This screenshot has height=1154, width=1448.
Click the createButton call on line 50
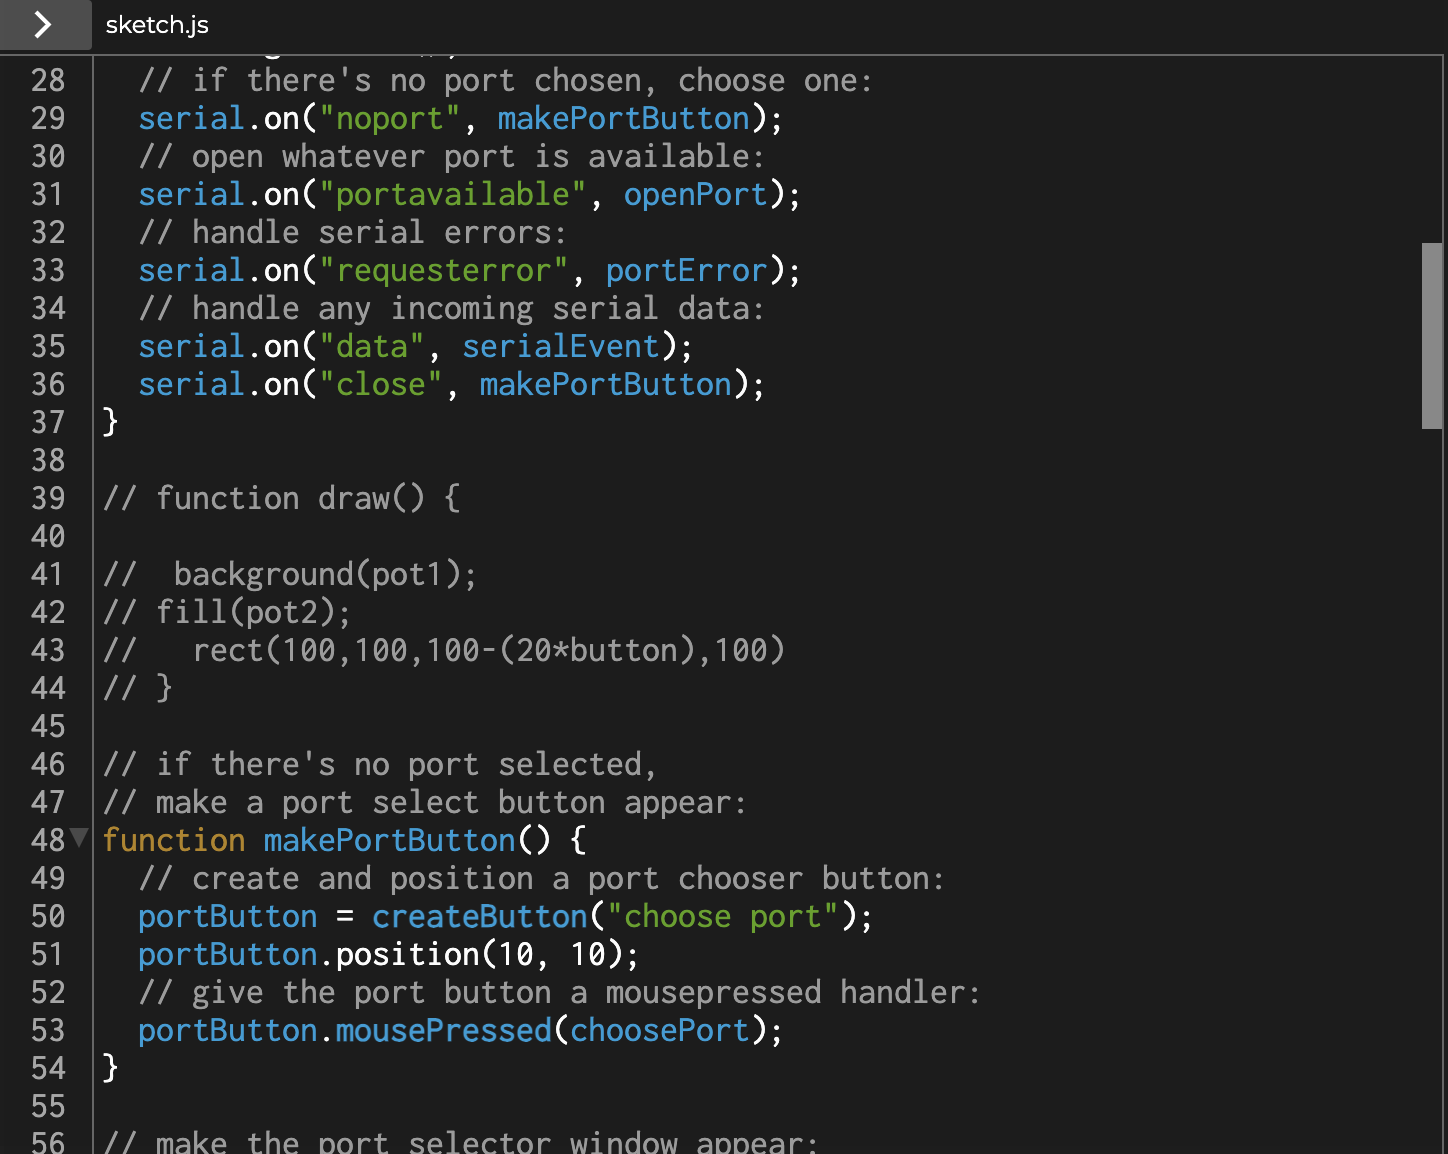(x=478, y=916)
